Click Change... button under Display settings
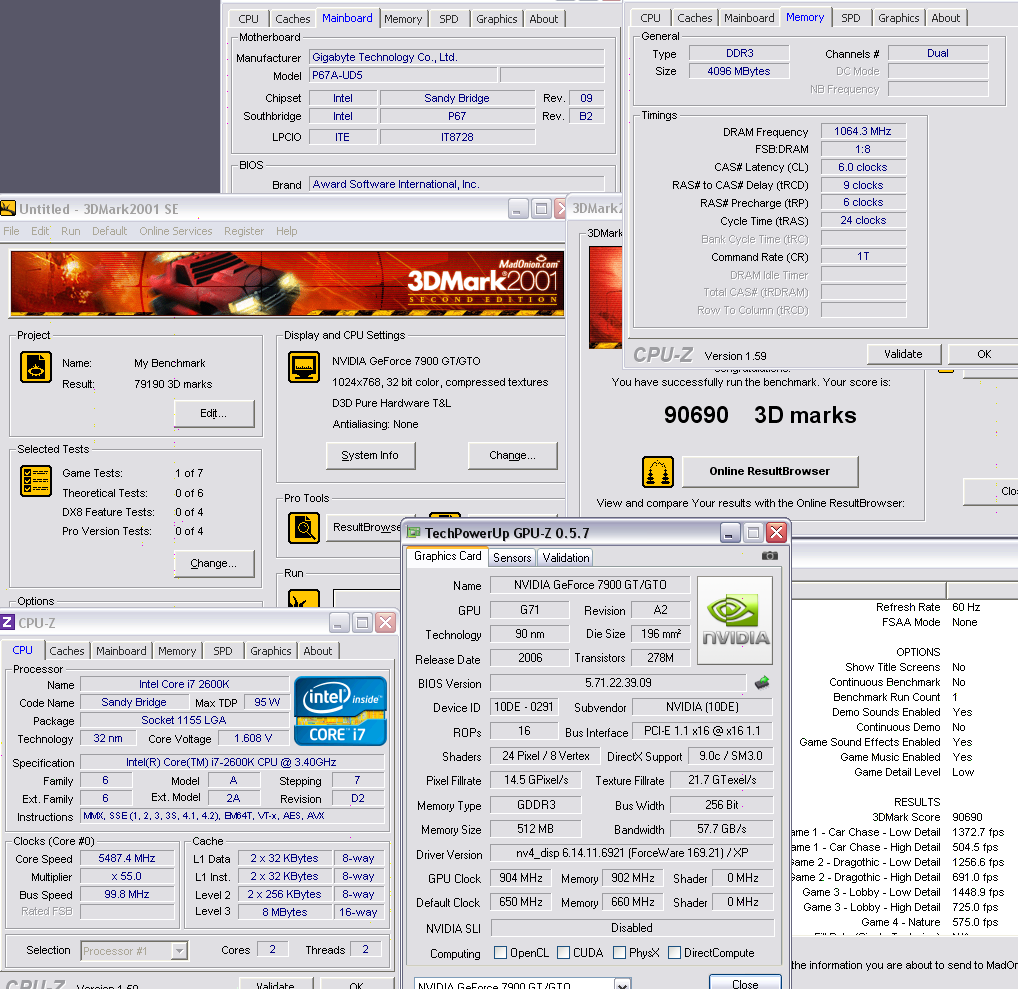The width and height of the screenshot is (1018, 989). [x=512, y=455]
